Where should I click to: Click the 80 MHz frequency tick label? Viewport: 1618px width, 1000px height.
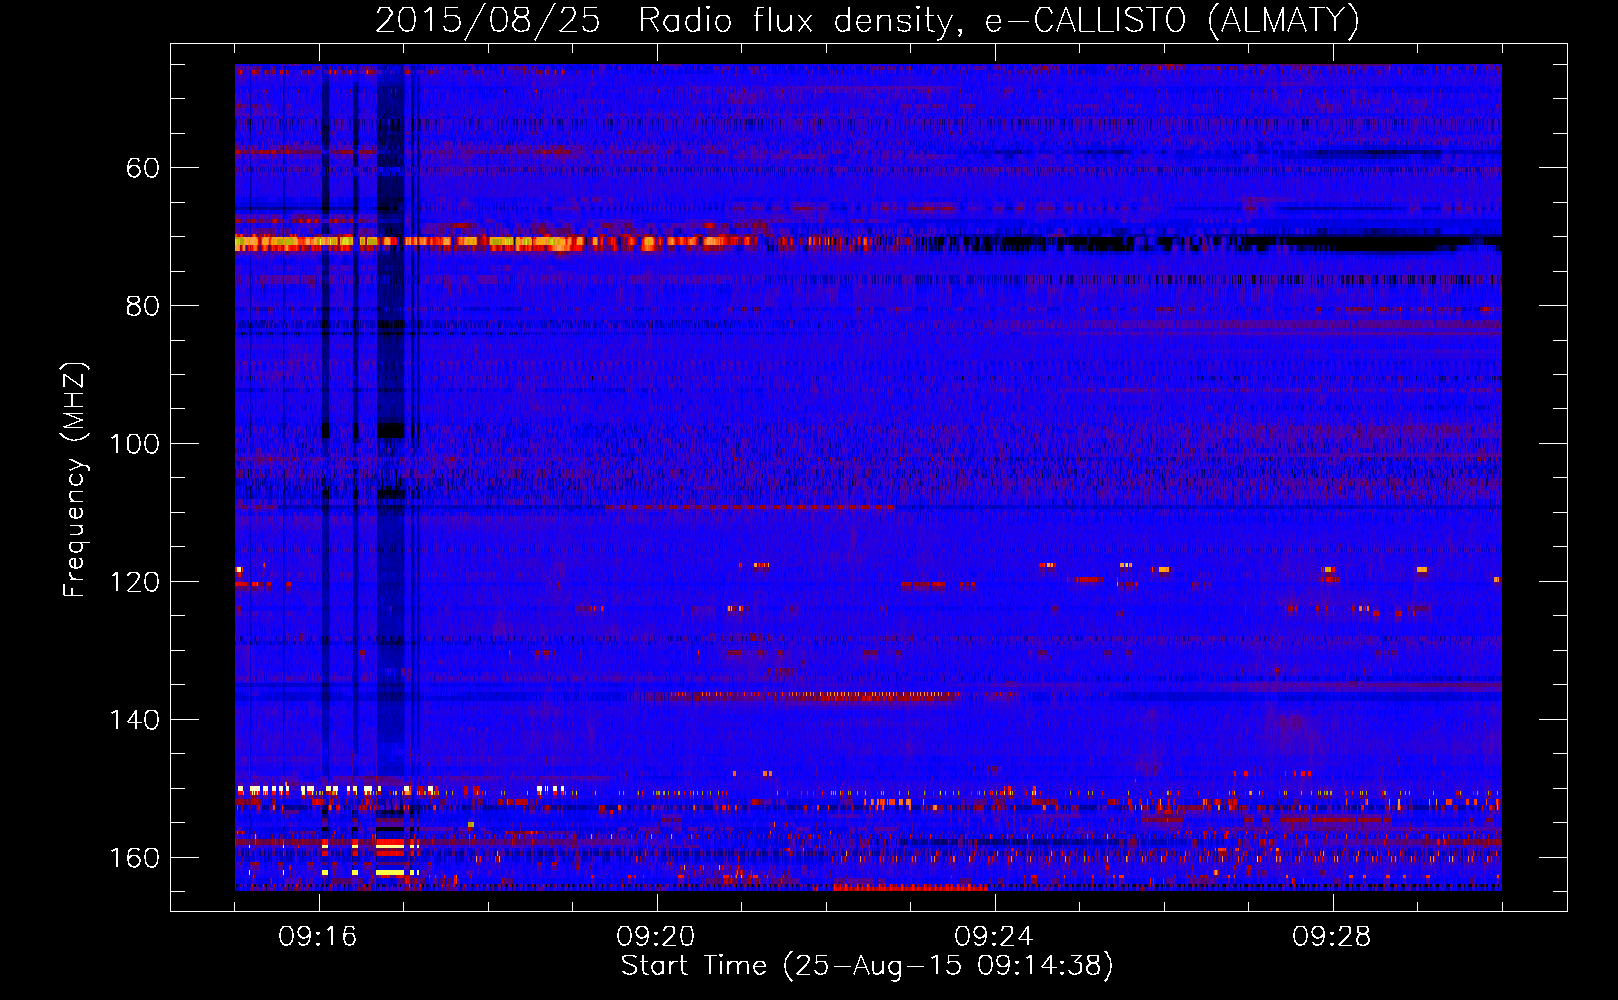[143, 305]
